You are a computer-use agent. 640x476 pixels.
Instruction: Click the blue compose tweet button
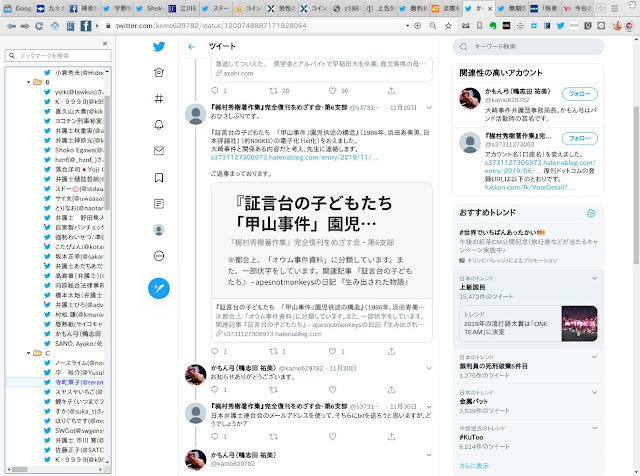point(159,288)
